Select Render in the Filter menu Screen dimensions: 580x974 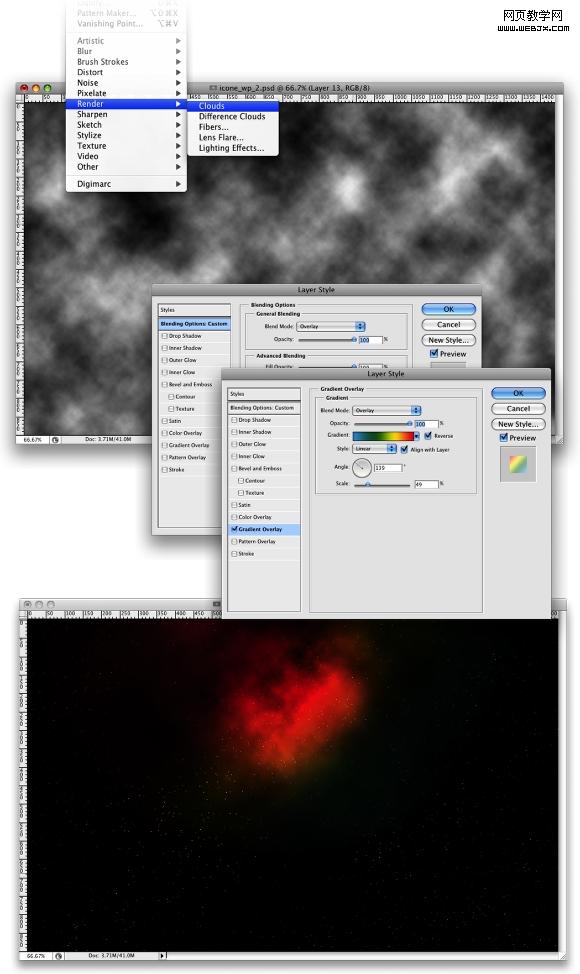point(126,104)
